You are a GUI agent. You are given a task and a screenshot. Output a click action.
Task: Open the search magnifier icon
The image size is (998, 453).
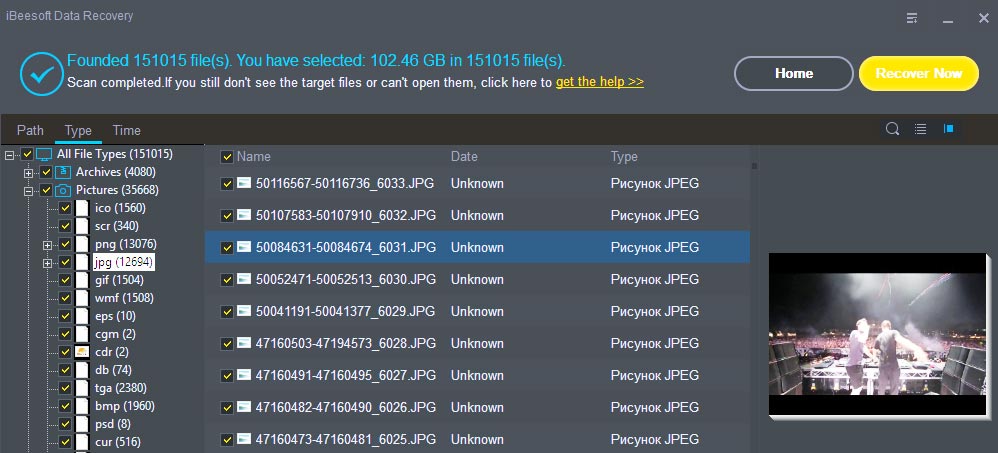tap(892, 129)
